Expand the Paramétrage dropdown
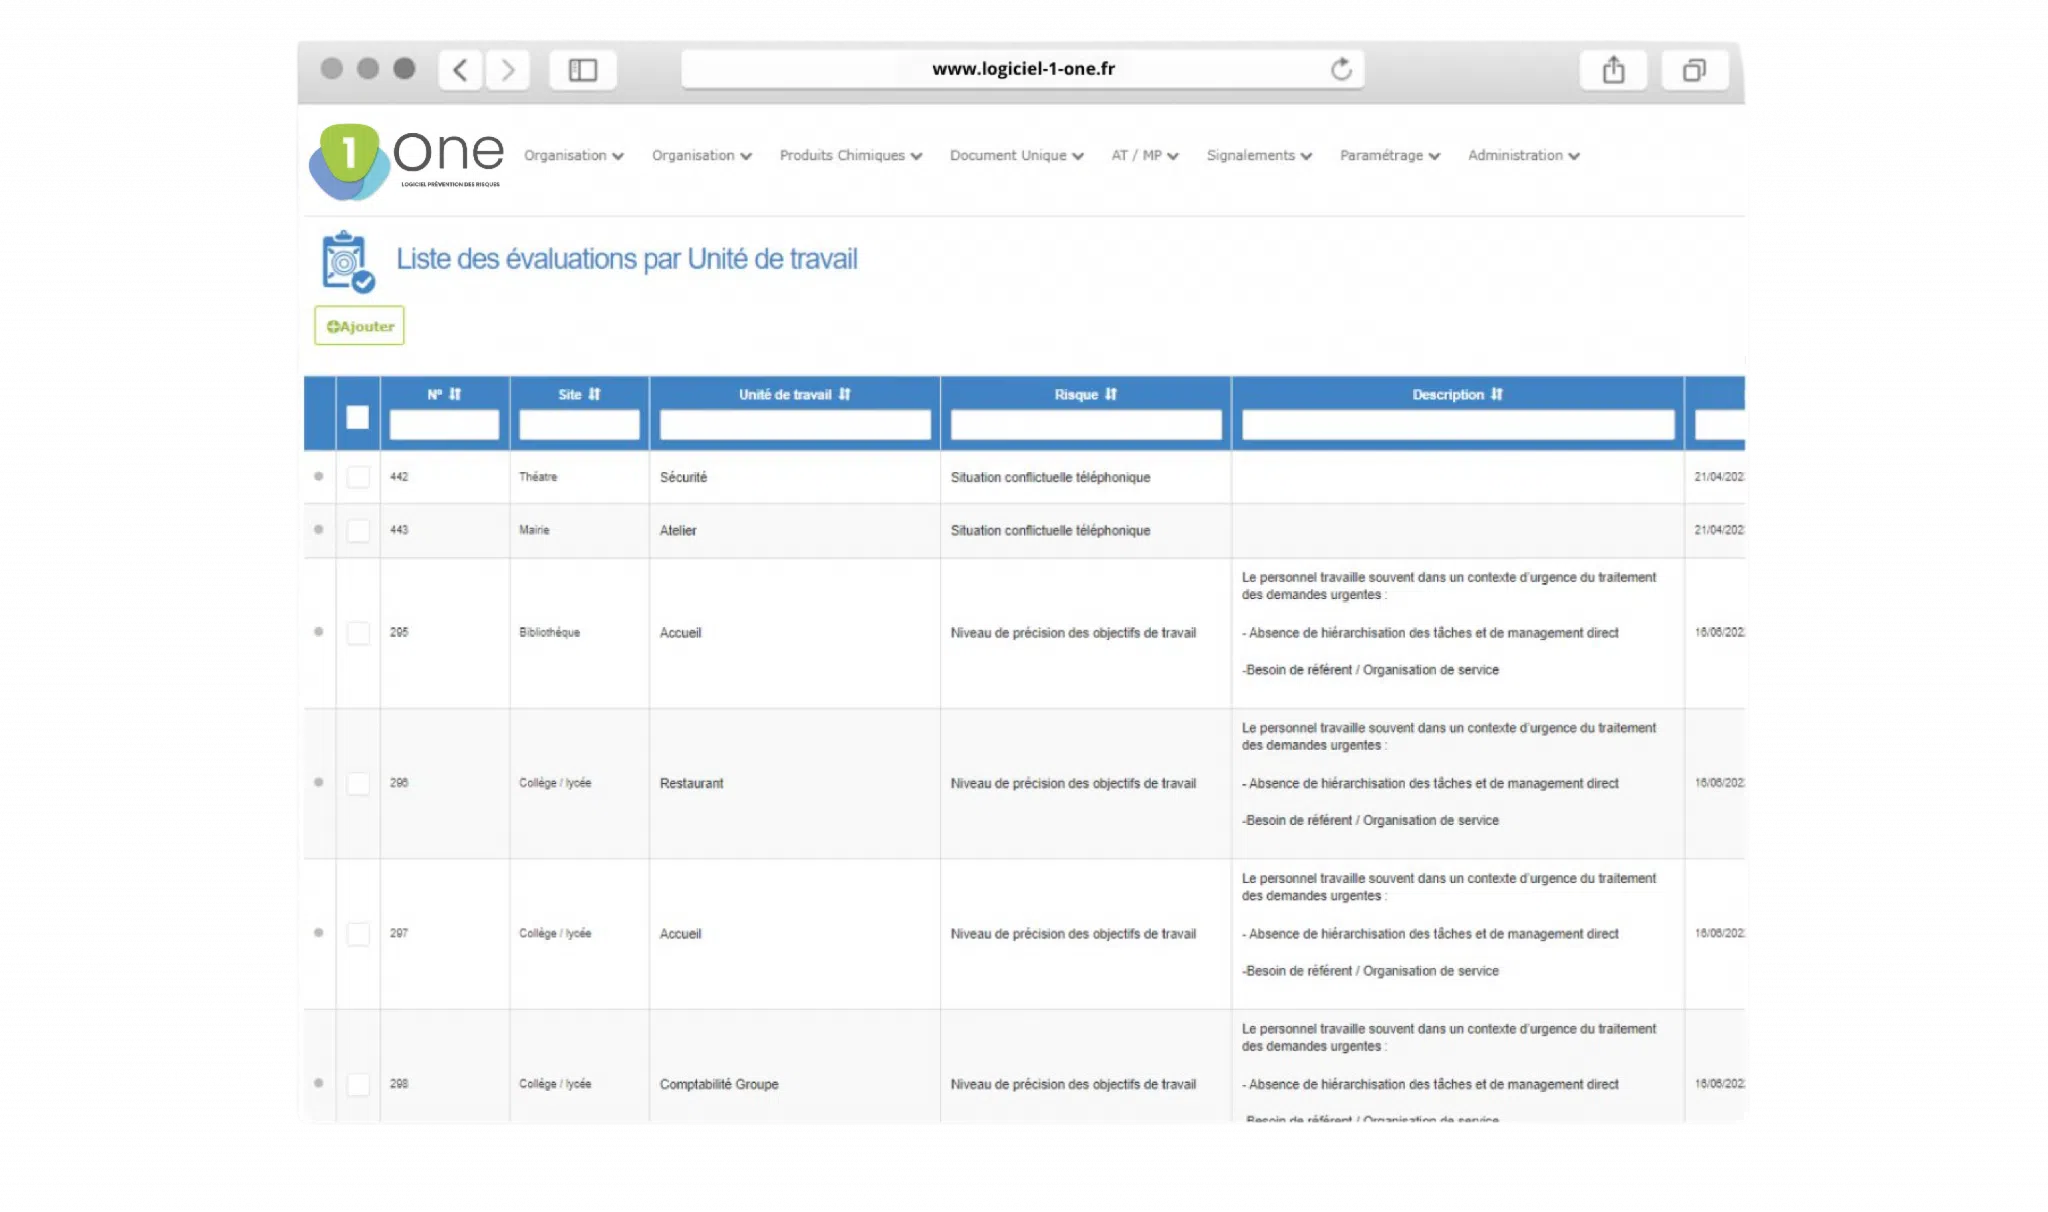2048x1212 pixels. coord(1389,155)
